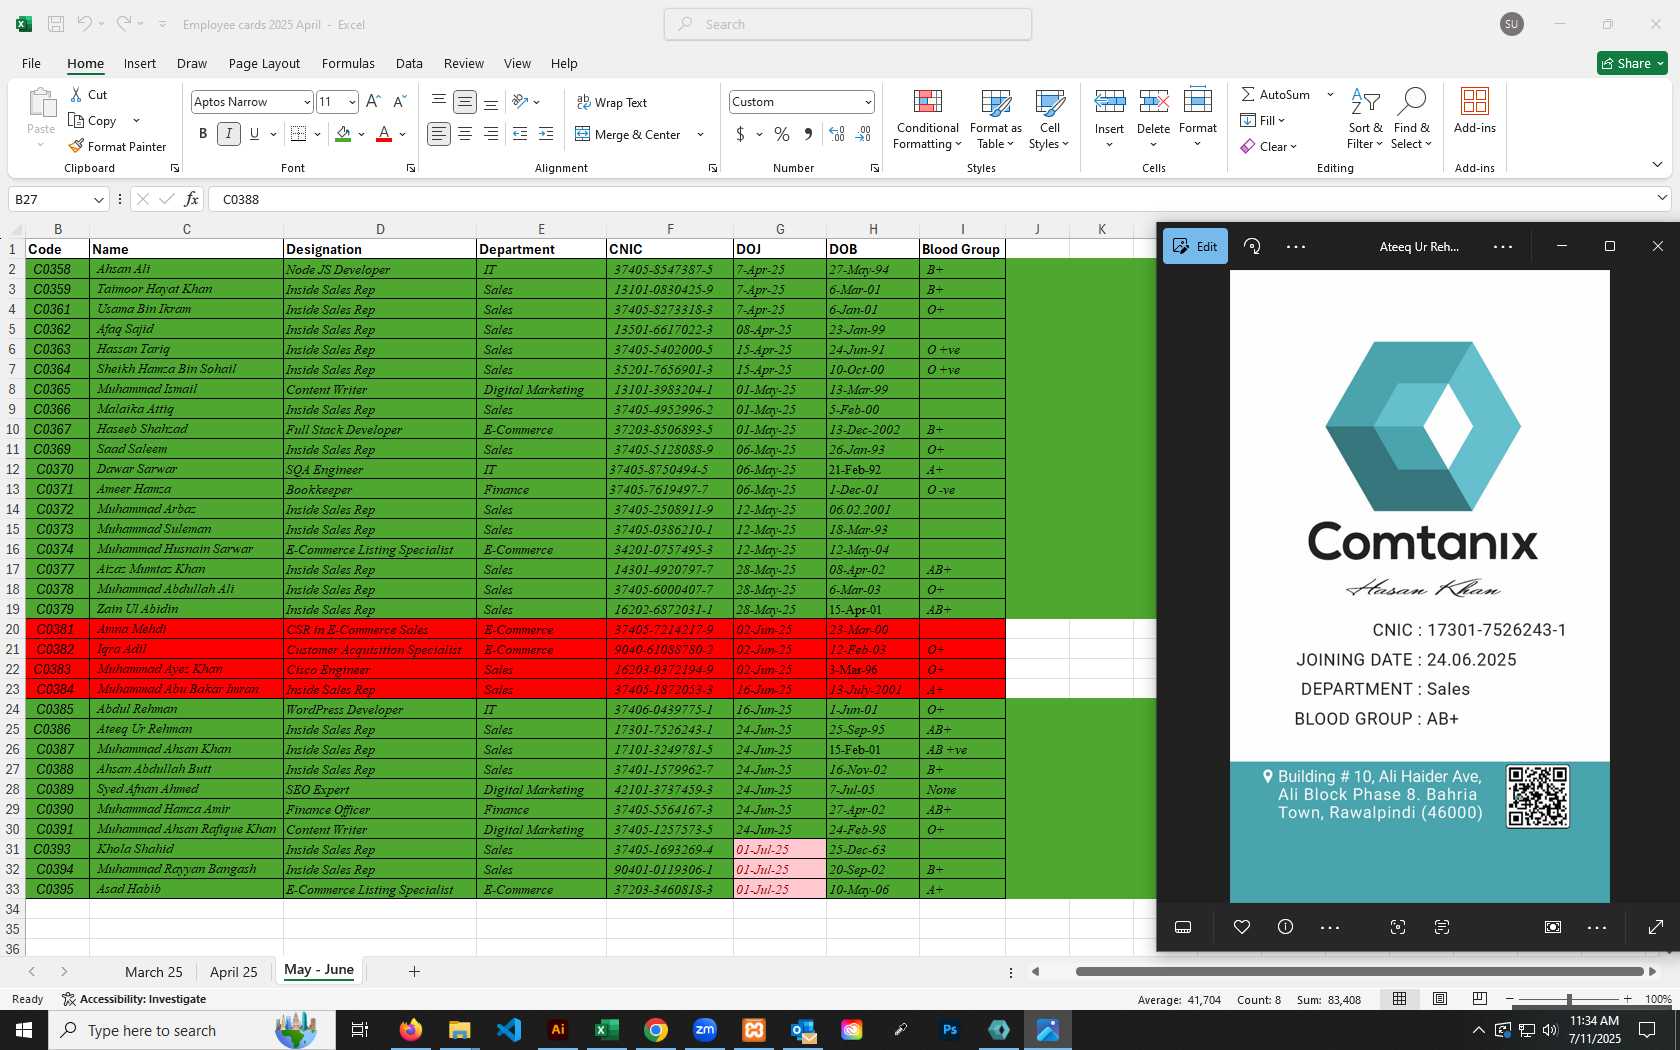Apply Comma Style format

tap(808, 134)
